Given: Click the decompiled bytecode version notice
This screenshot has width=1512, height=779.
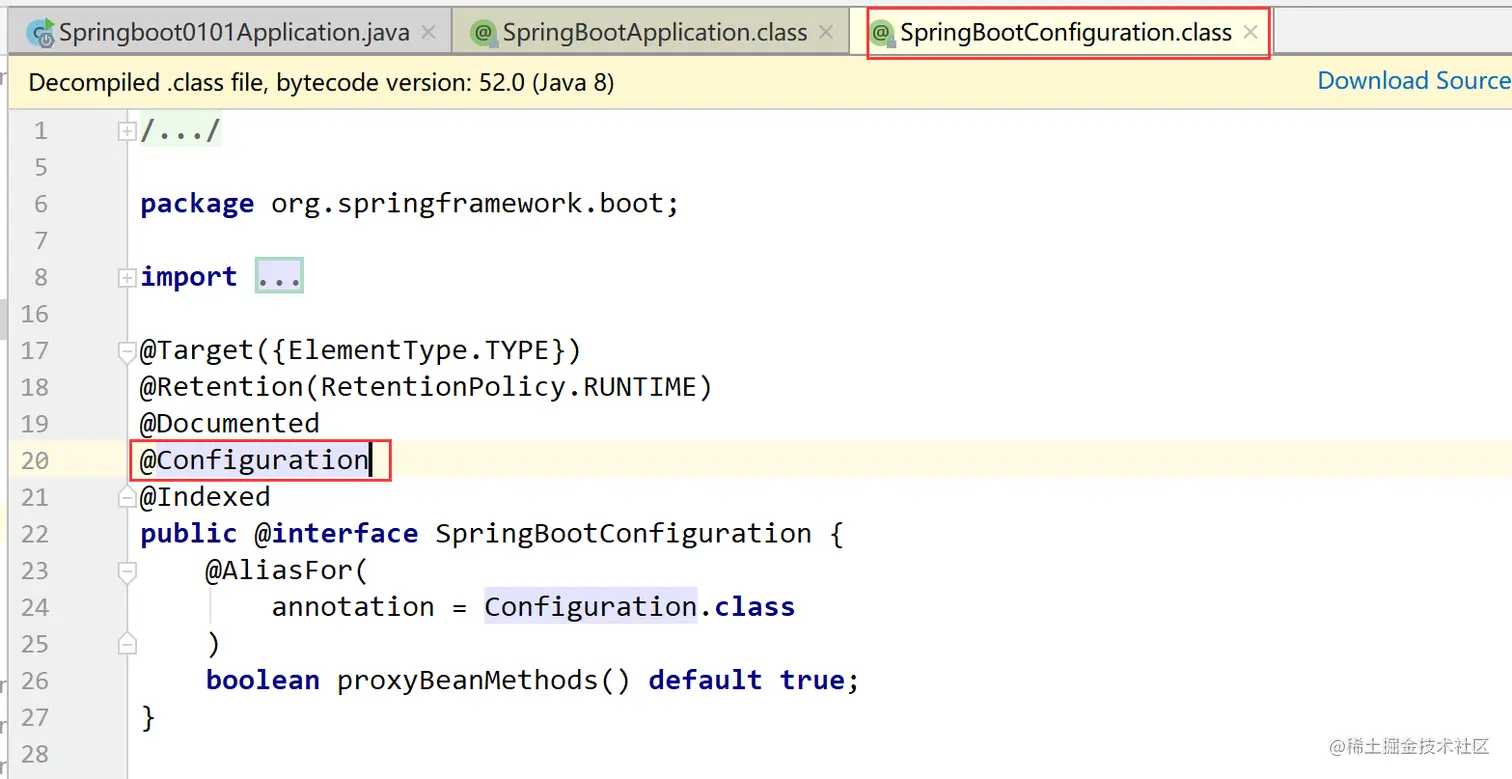Looking at the screenshot, I should [x=321, y=82].
